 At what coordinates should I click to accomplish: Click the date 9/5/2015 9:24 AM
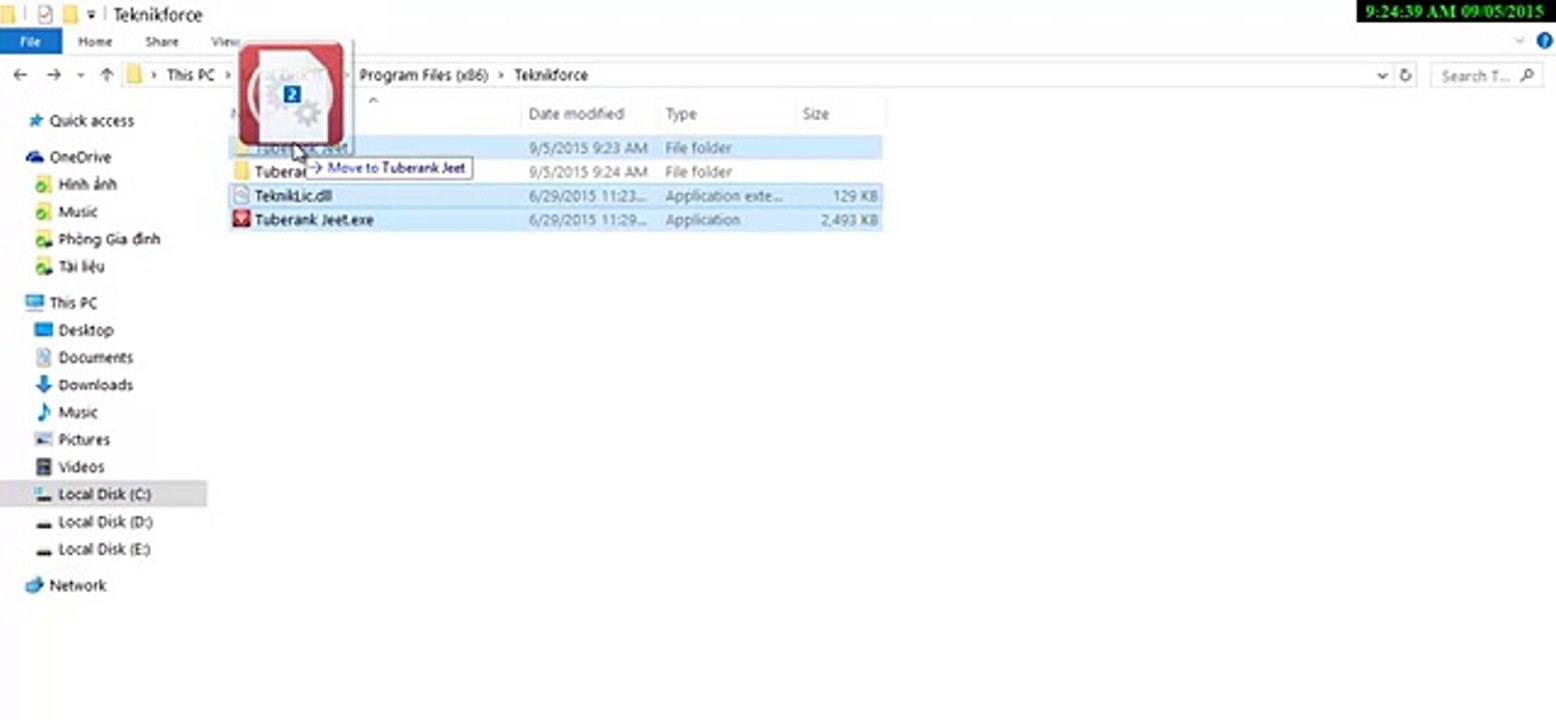(x=588, y=172)
